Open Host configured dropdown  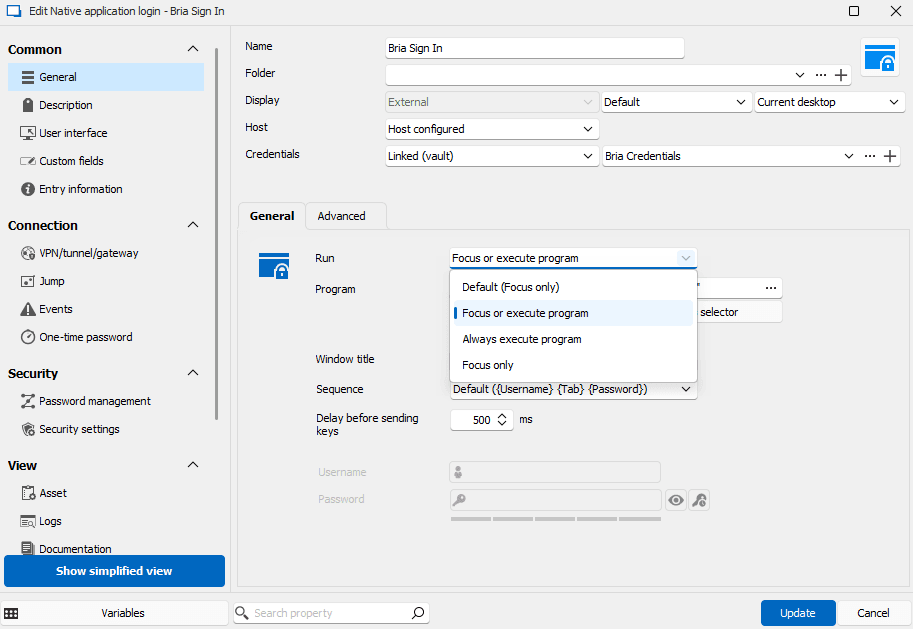click(x=492, y=129)
